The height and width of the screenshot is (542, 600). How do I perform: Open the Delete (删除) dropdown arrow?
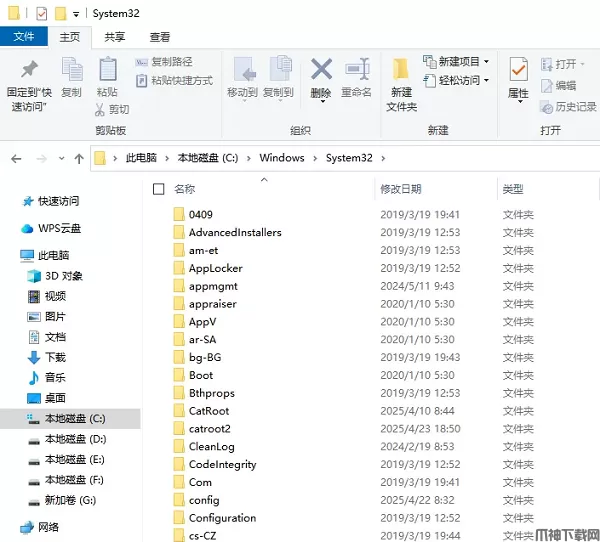pos(323,101)
